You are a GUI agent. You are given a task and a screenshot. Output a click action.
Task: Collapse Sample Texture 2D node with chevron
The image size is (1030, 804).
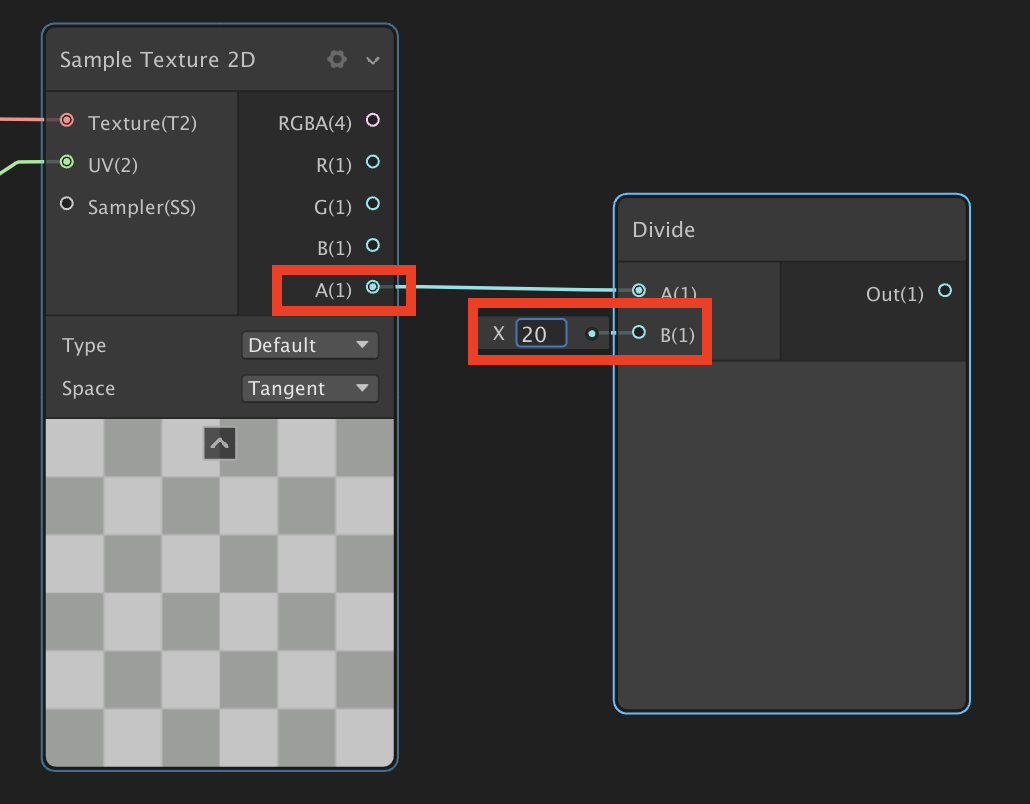[x=373, y=61]
